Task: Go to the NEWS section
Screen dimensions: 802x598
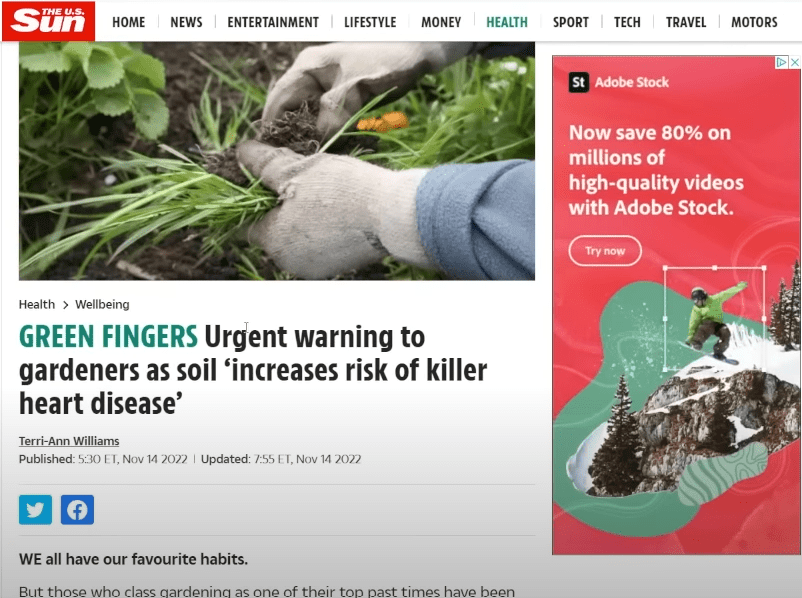Action: [186, 23]
